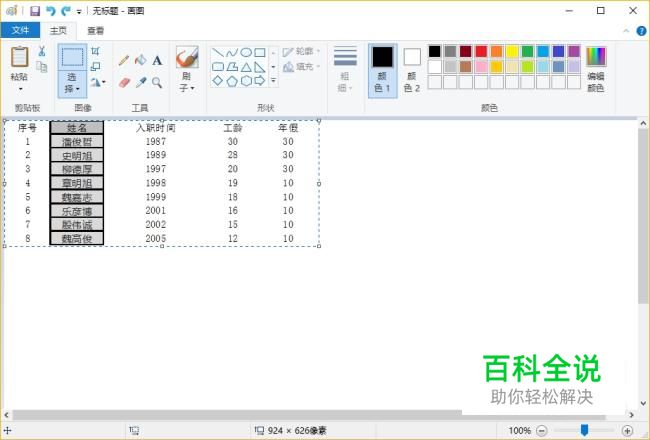Screen dimensions: 650x440
Task: Click the zoom in plus button
Action: click(627, 430)
